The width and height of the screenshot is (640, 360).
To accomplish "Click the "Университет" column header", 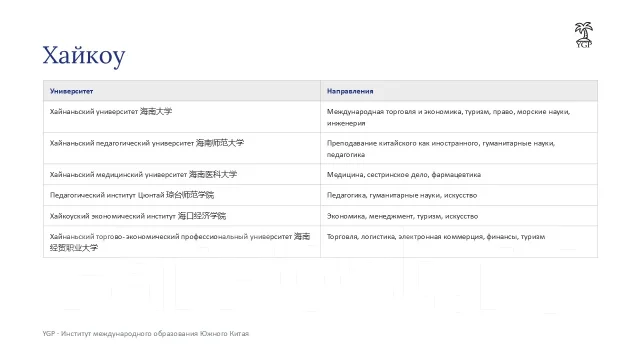I will point(182,91).
